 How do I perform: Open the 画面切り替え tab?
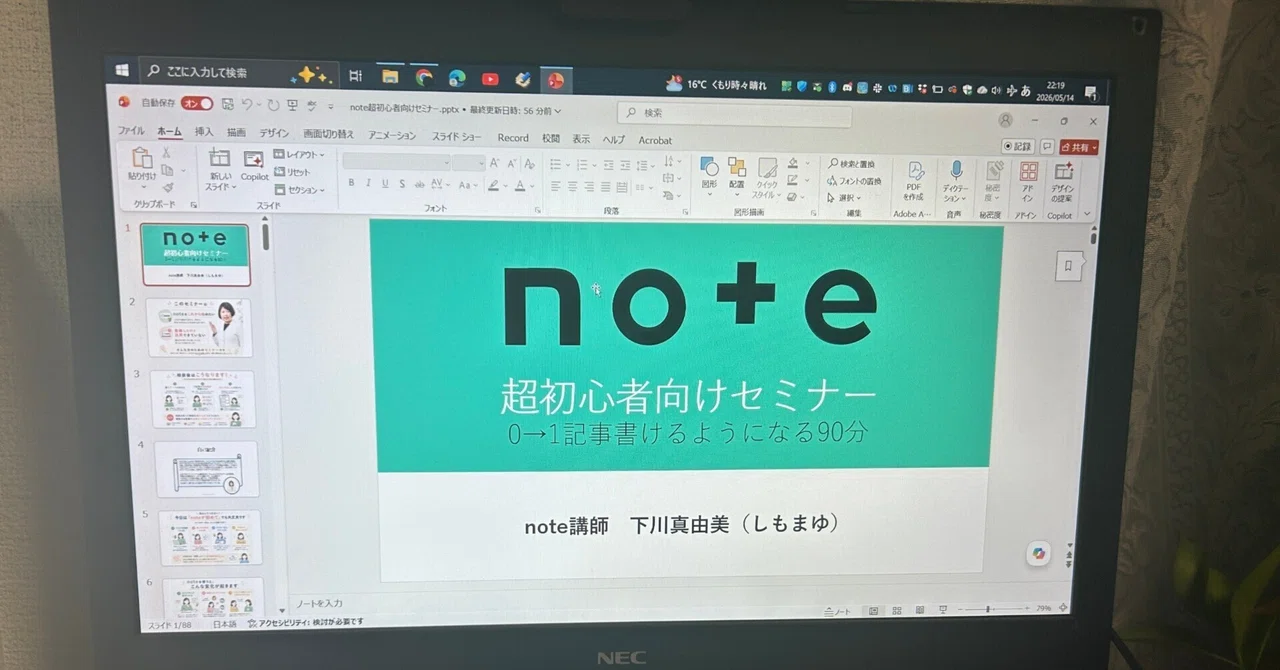329,135
